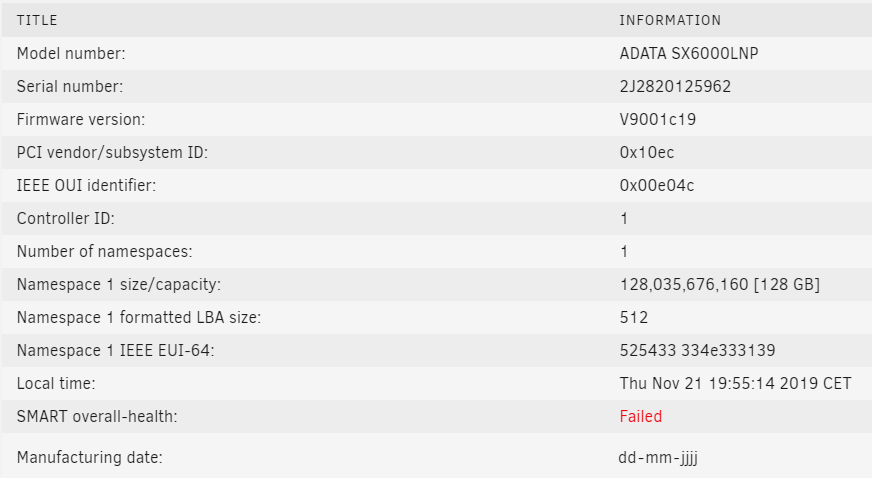Click the PCI vendor ID 0x10ec
The width and height of the screenshot is (872, 478).
tap(647, 152)
